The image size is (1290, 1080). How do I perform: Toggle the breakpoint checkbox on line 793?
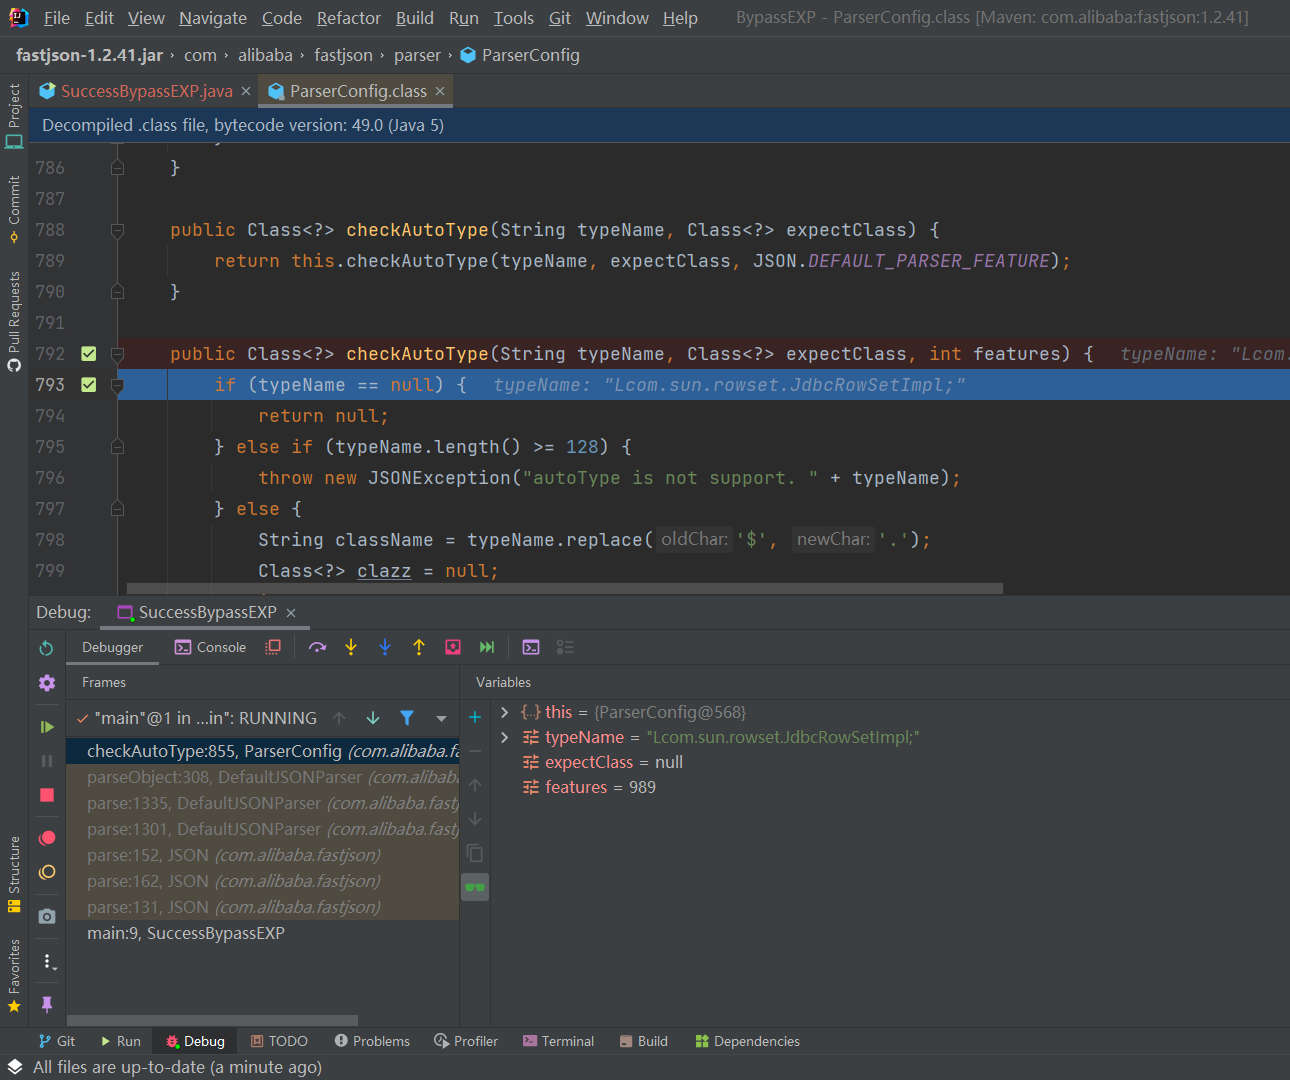[x=88, y=384]
